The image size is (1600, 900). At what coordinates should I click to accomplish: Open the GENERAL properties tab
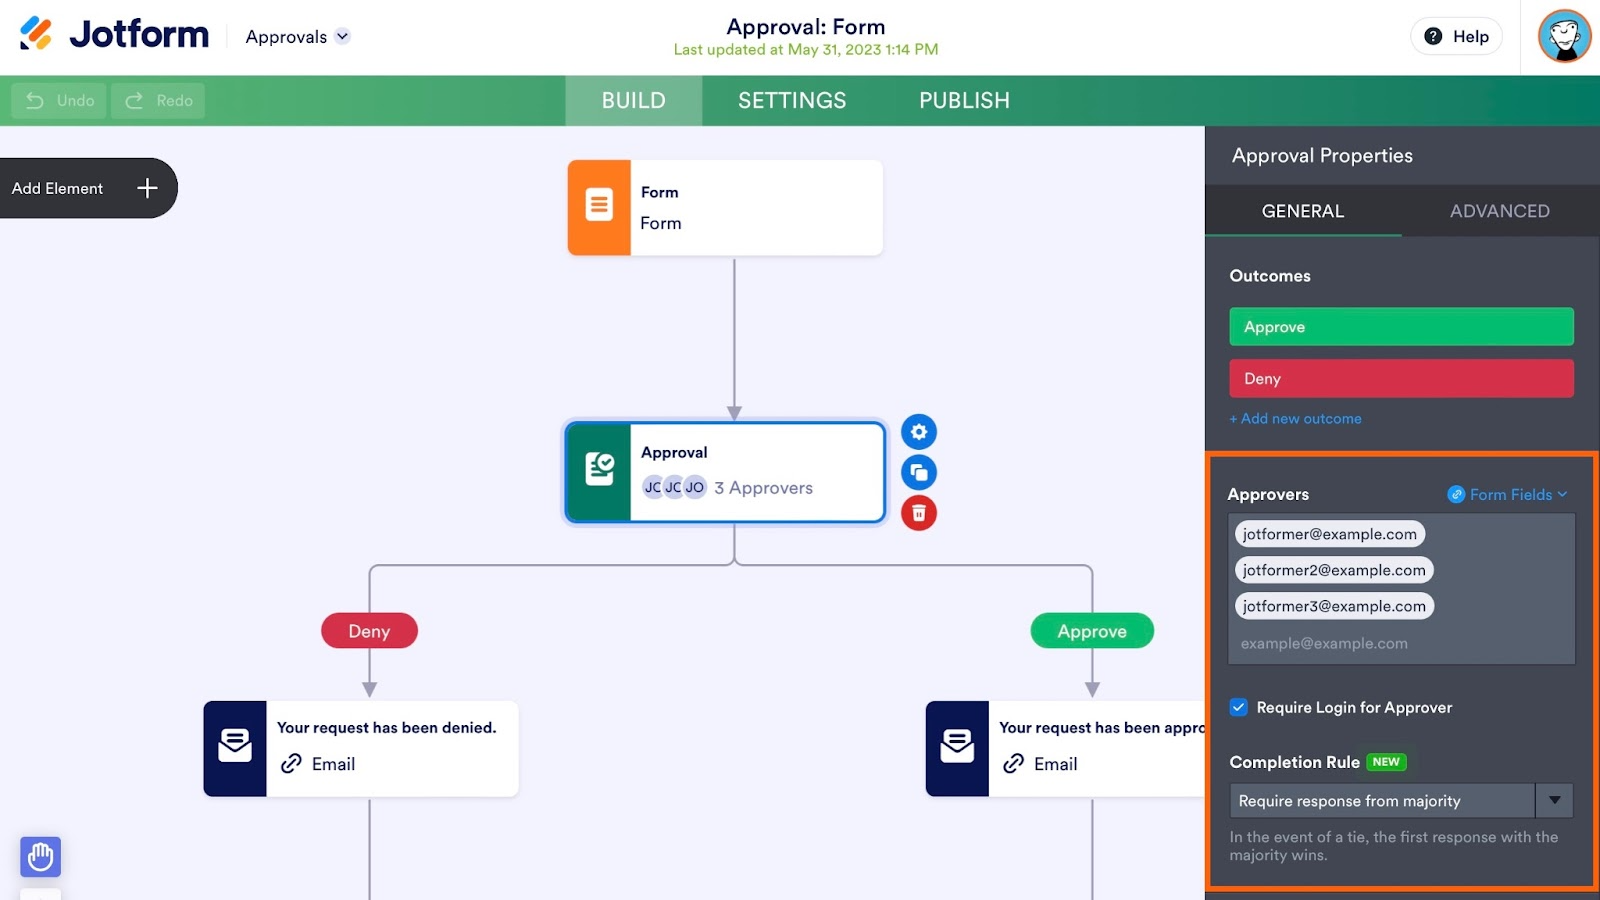pyautogui.click(x=1303, y=211)
